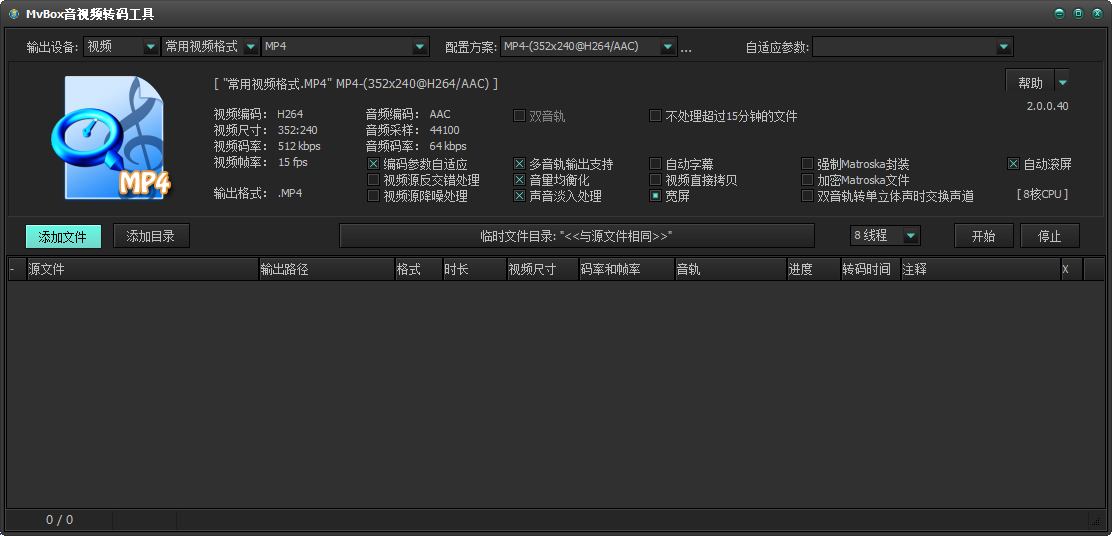Click the 添加目录 button
1112x536 pixels.
(x=151, y=236)
